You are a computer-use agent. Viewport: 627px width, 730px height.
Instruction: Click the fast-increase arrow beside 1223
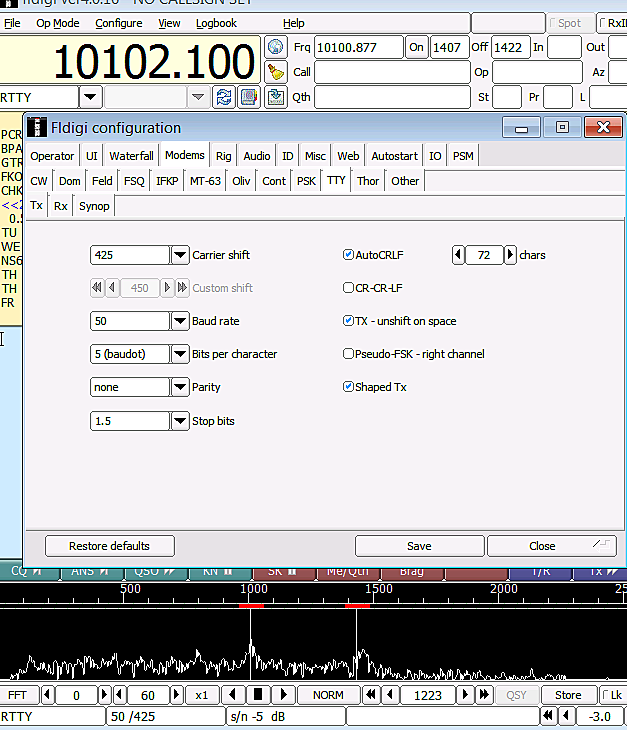click(484, 695)
